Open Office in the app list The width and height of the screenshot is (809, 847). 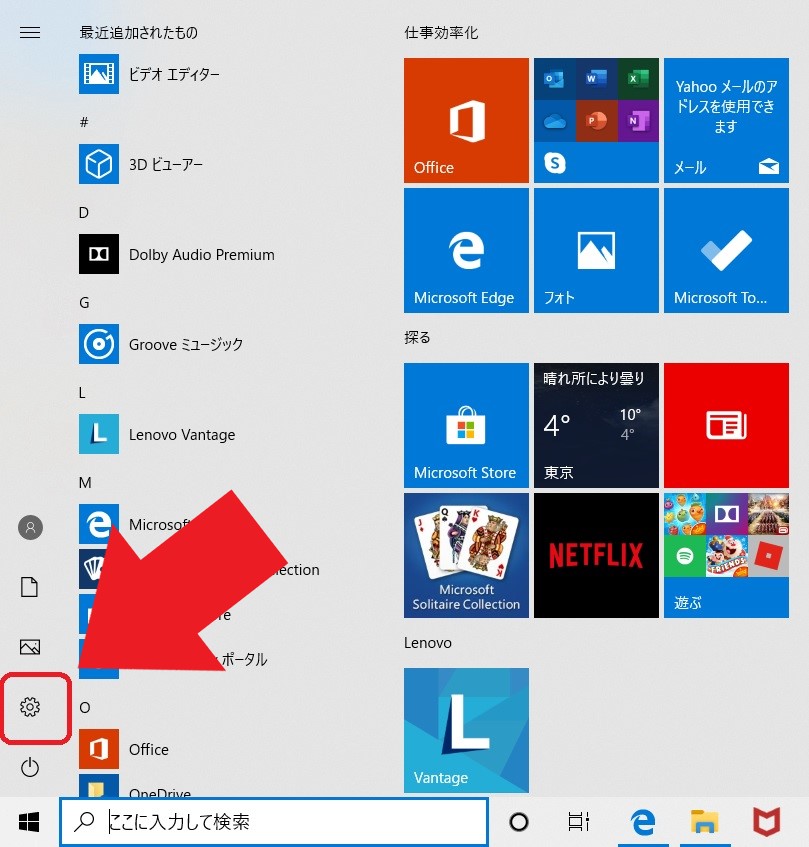pyautogui.click(x=124, y=749)
